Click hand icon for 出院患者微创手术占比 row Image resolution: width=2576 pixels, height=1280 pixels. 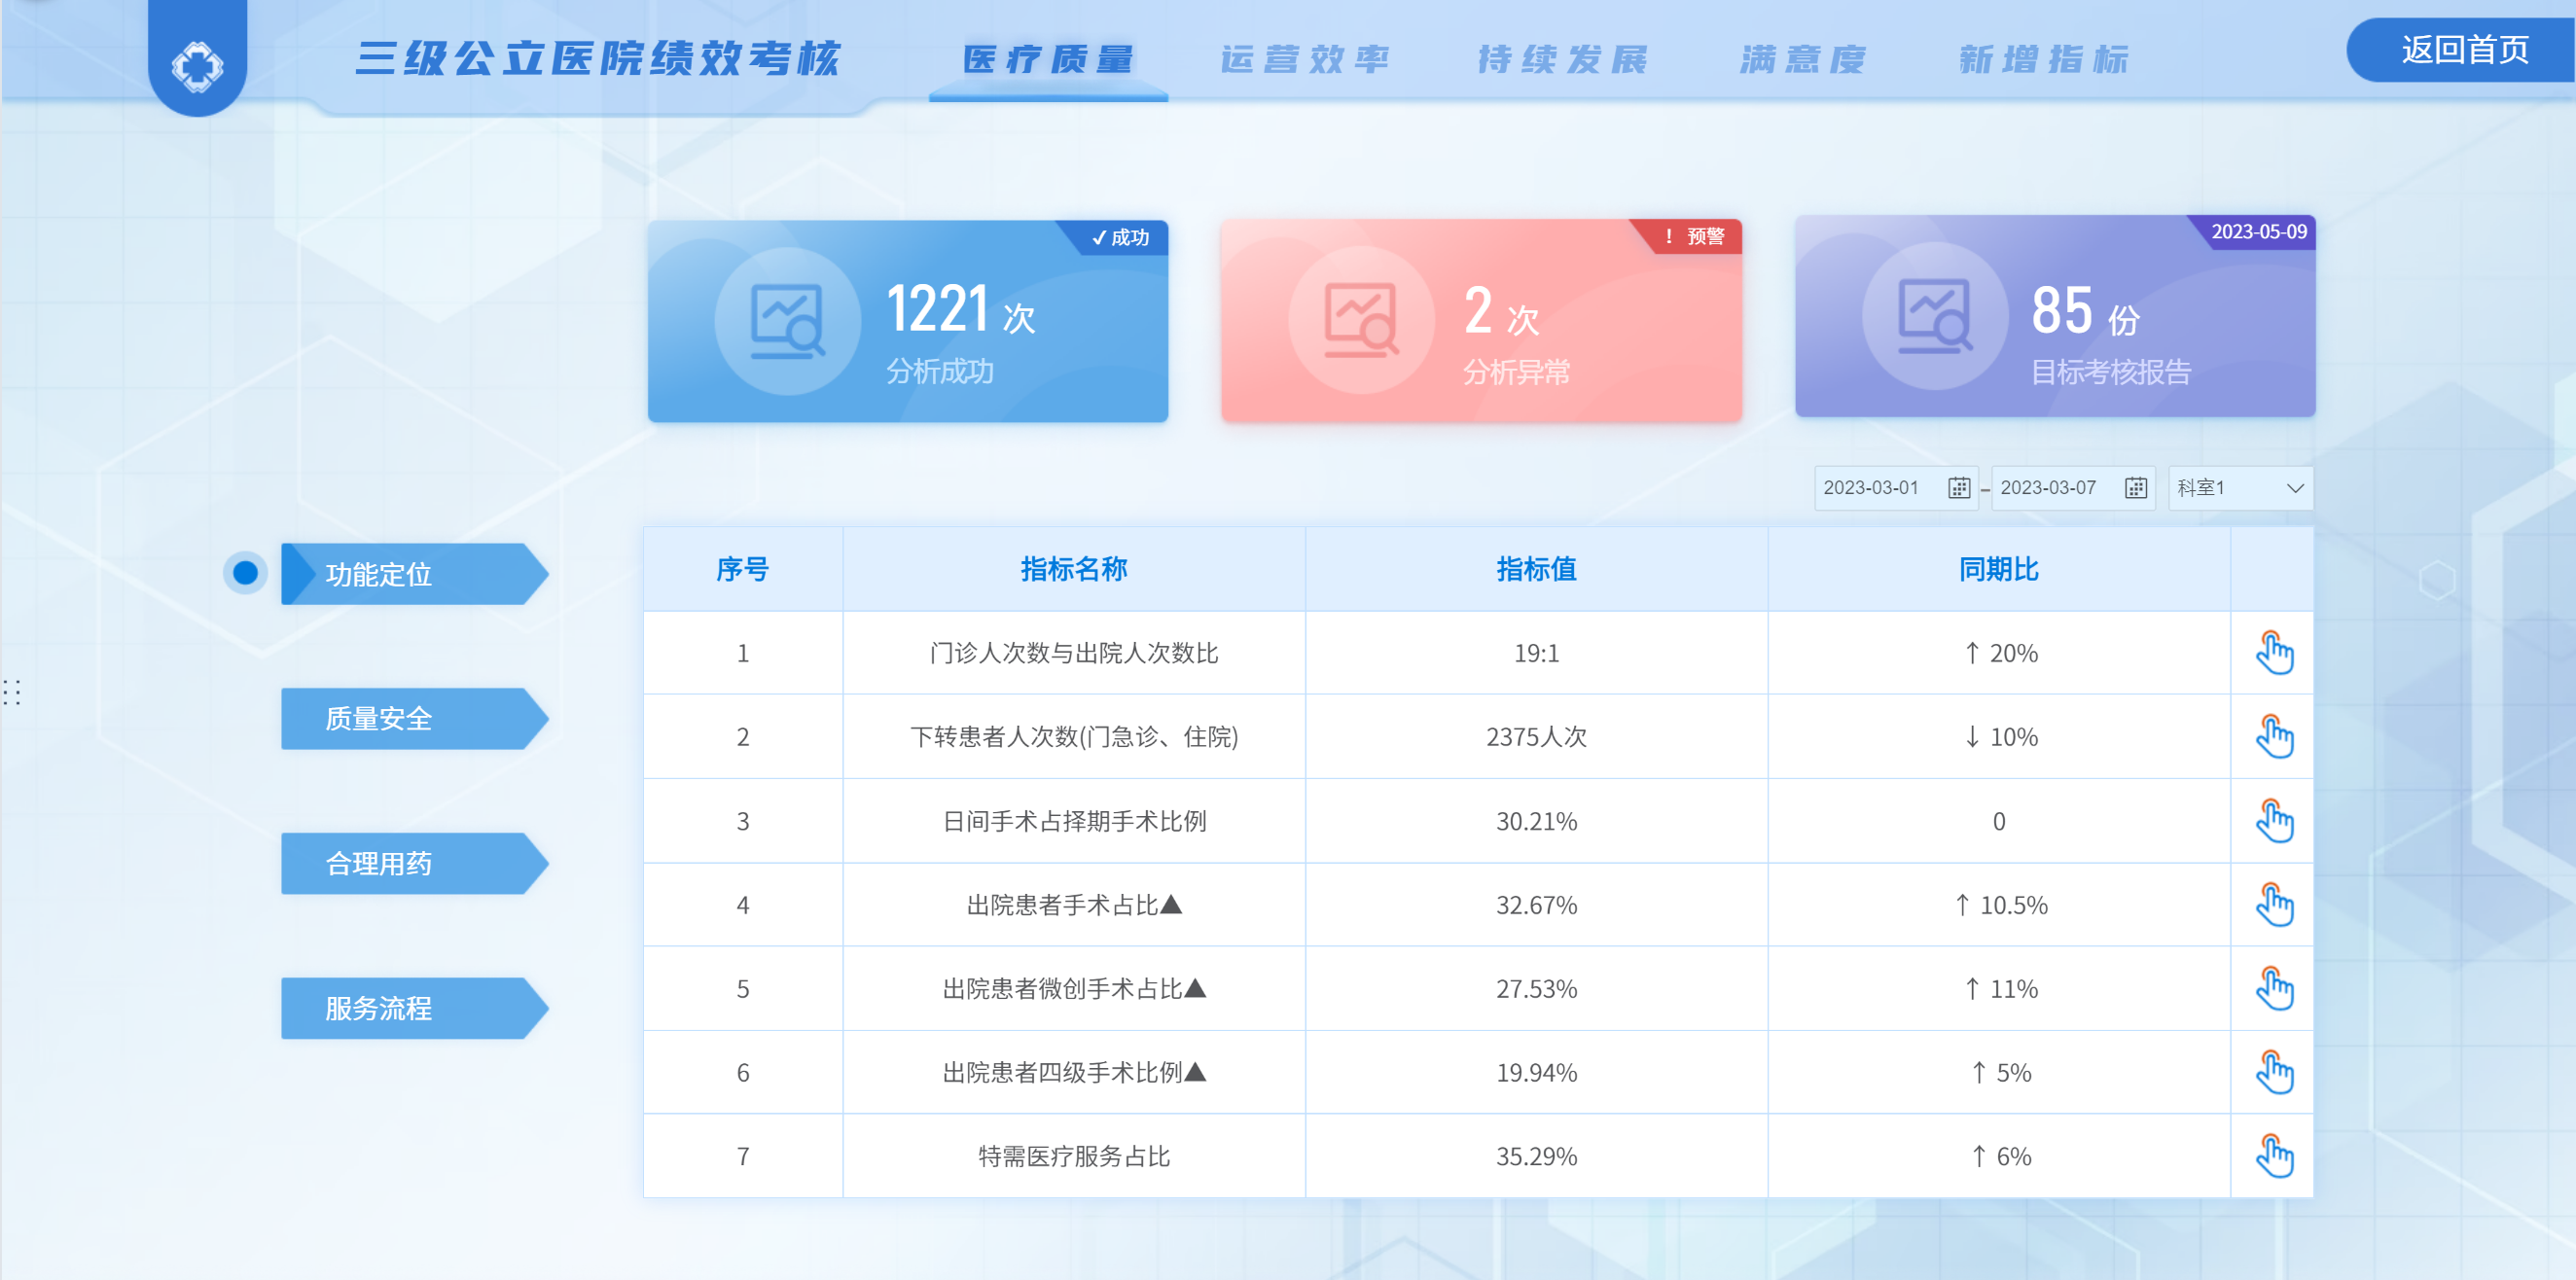coord(2274,989)
